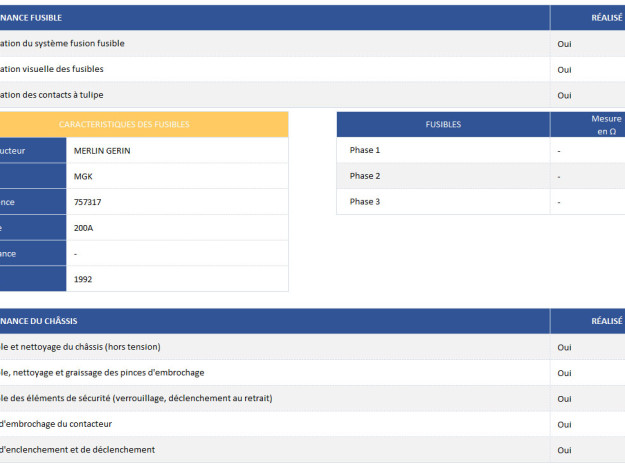Click the nettoyage du châssis (hors tension) row

click(x=80, y=347)
